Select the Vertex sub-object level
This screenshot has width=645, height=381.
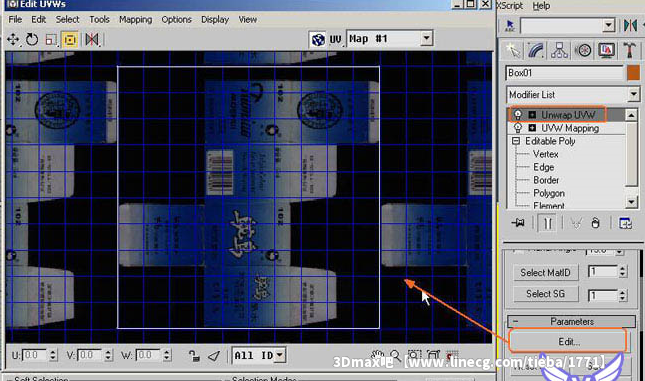pyautogui.click(x=545, y=154)
